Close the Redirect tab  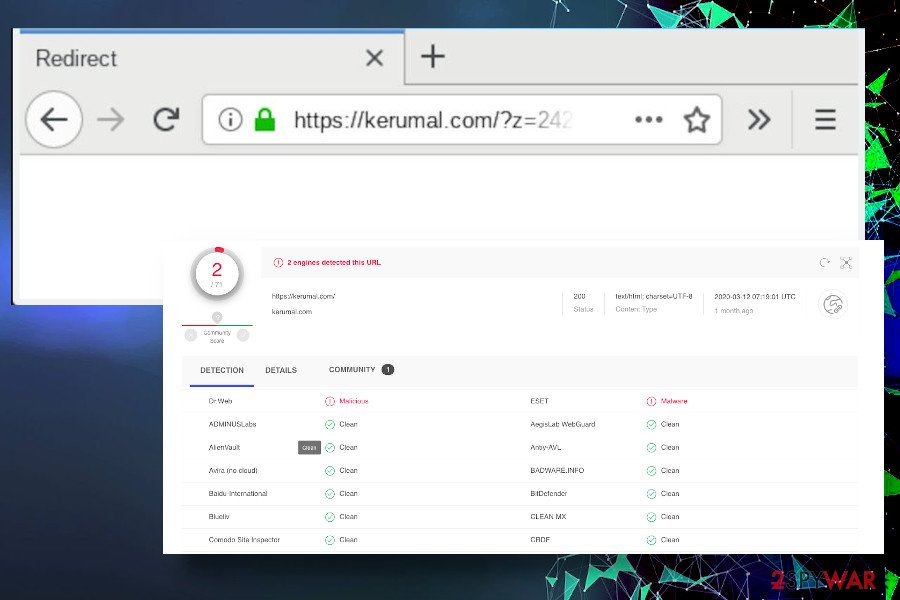pyautogui.click(x=374, y=57)
